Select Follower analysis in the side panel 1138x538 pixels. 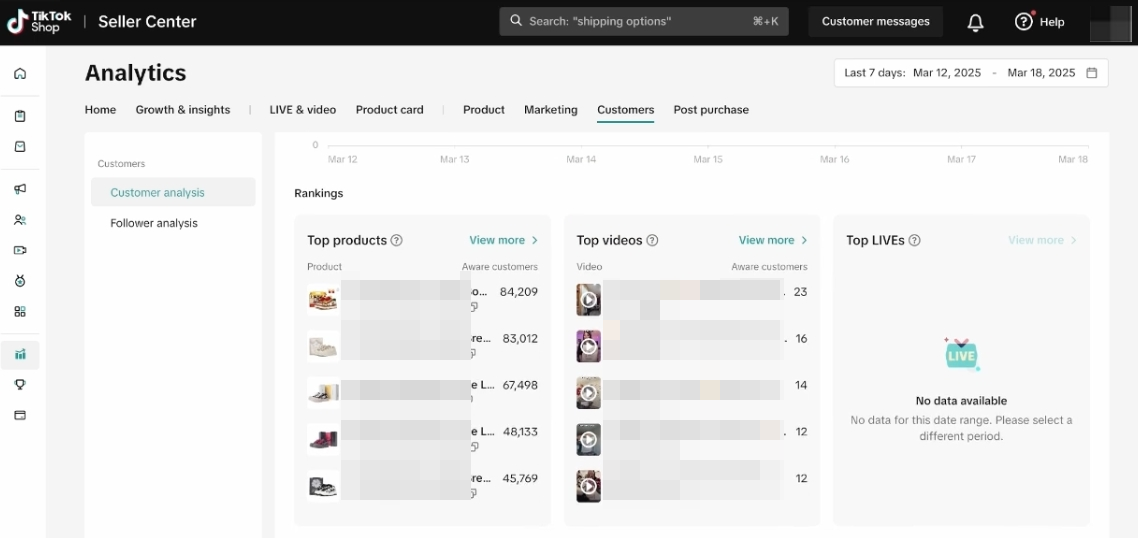(154, 223)
